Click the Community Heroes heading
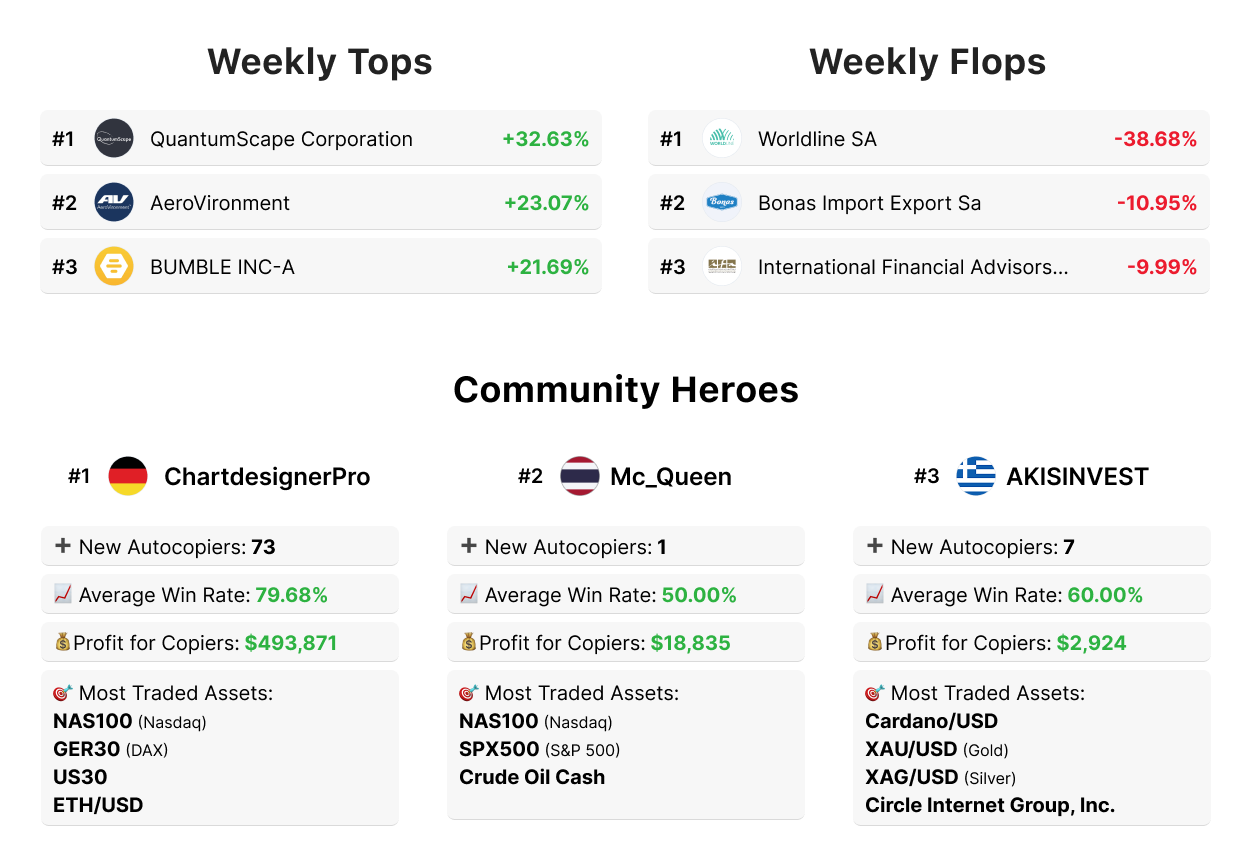1252x866 pixels. click(626, 389)
